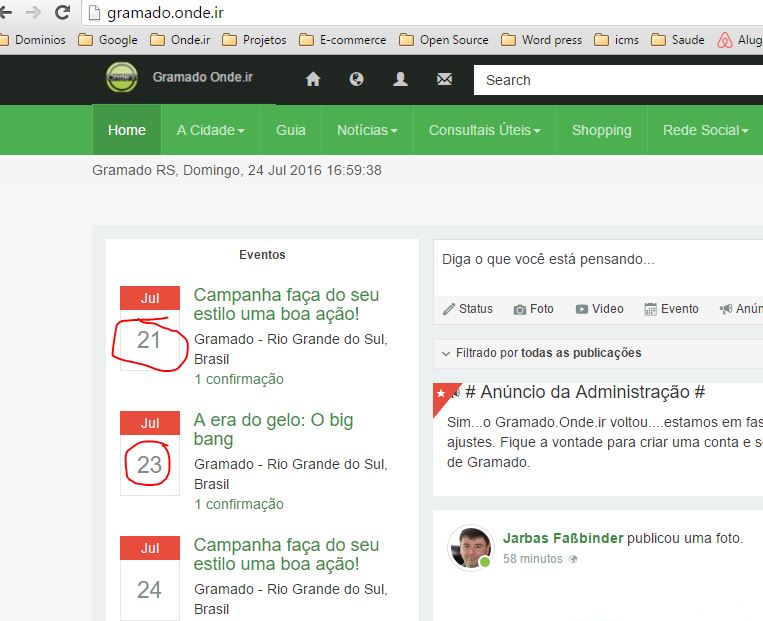The image size is (763, 621).
Task: Click the Eventos section heading
Action: point(262,255)
